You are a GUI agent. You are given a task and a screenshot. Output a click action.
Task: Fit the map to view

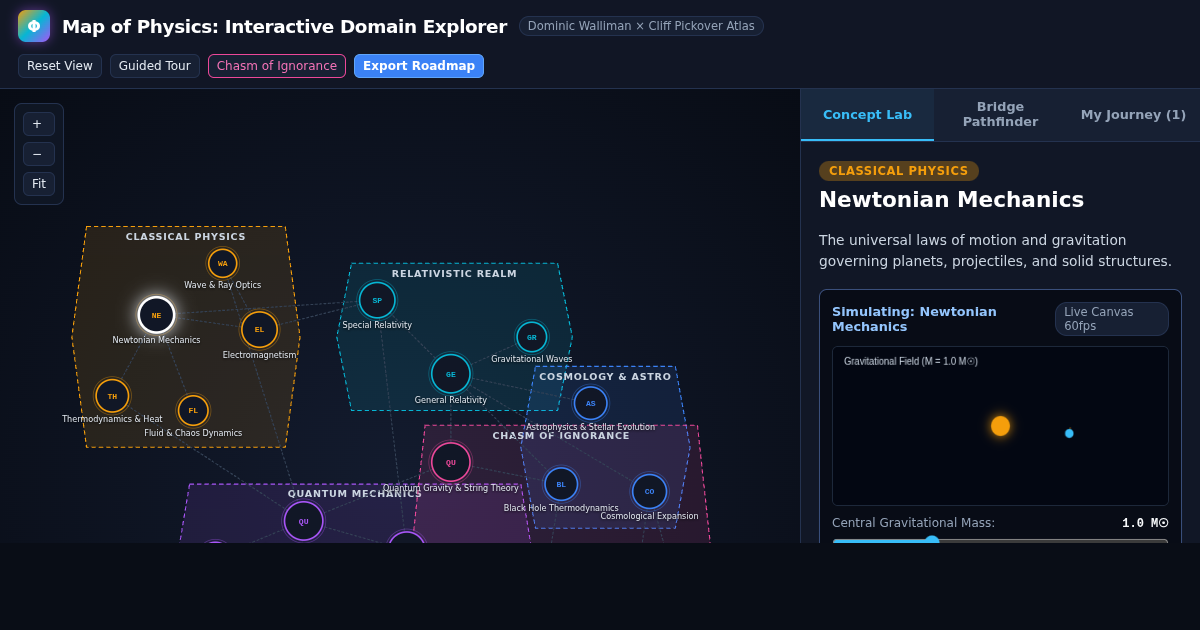[x=39, y=184]
